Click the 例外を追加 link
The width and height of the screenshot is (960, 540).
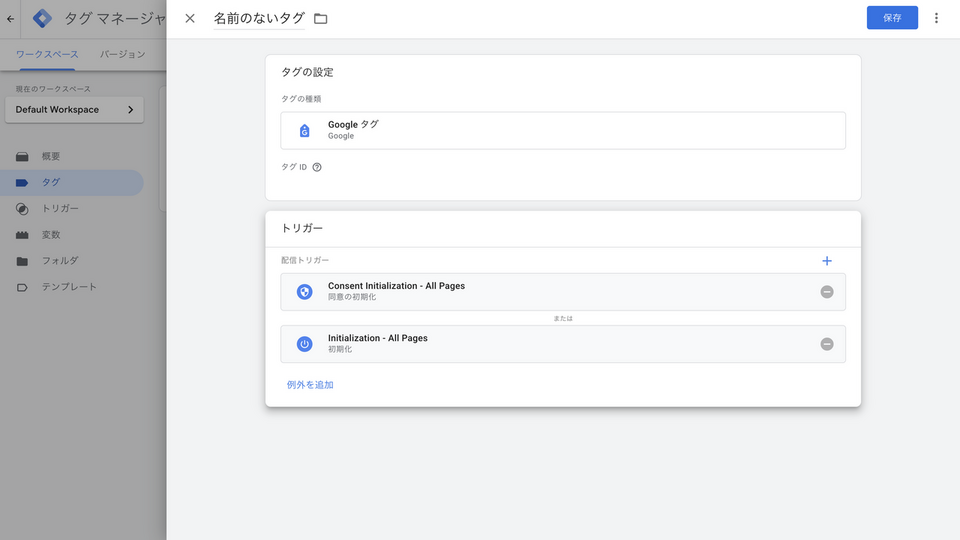click(x=310, y=384)
